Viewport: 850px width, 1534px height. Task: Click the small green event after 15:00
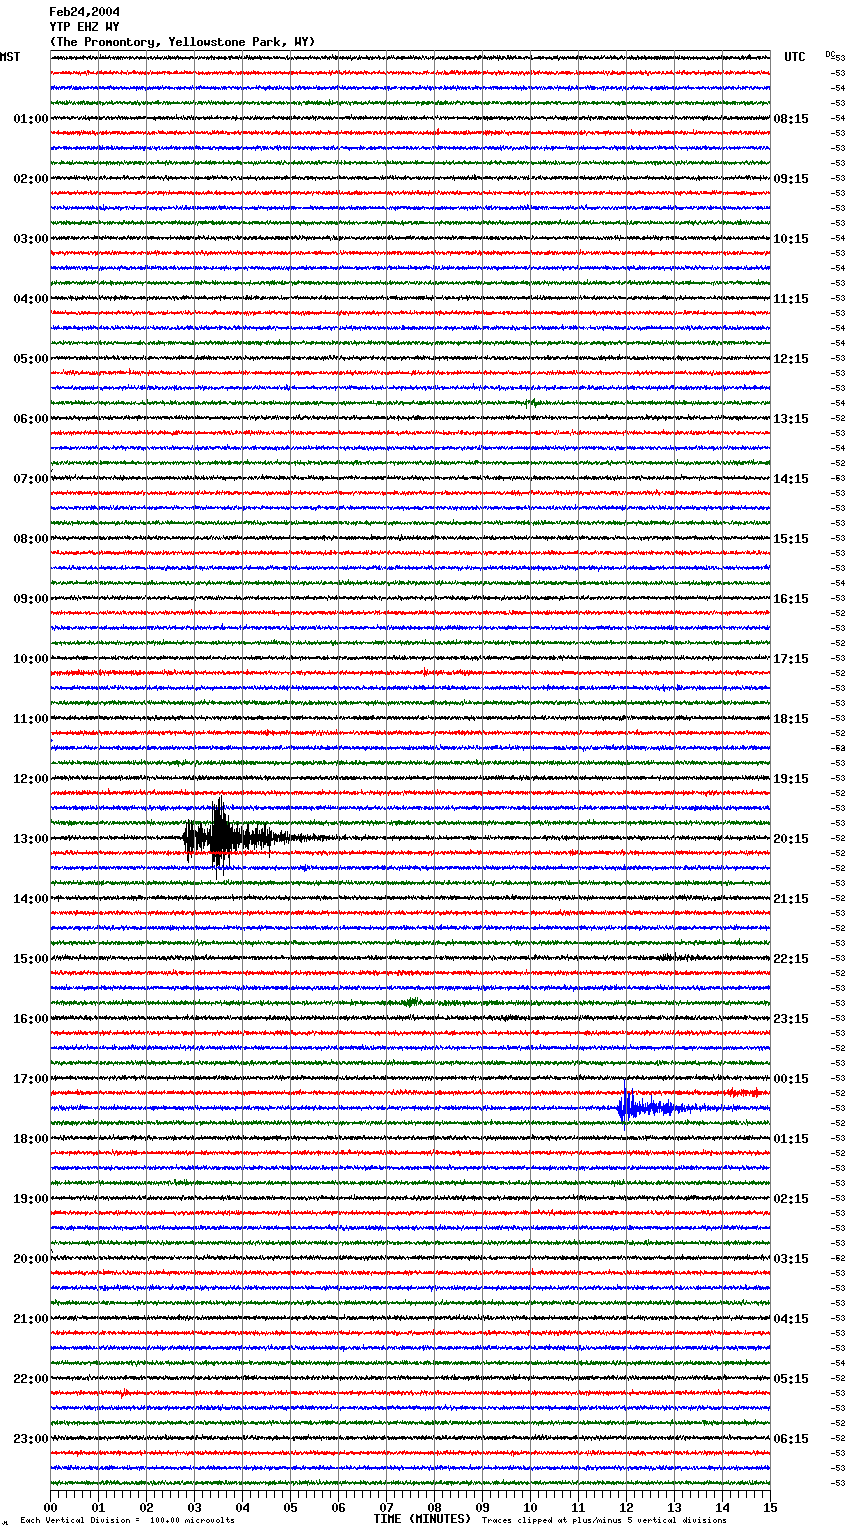click(413, 1002)
